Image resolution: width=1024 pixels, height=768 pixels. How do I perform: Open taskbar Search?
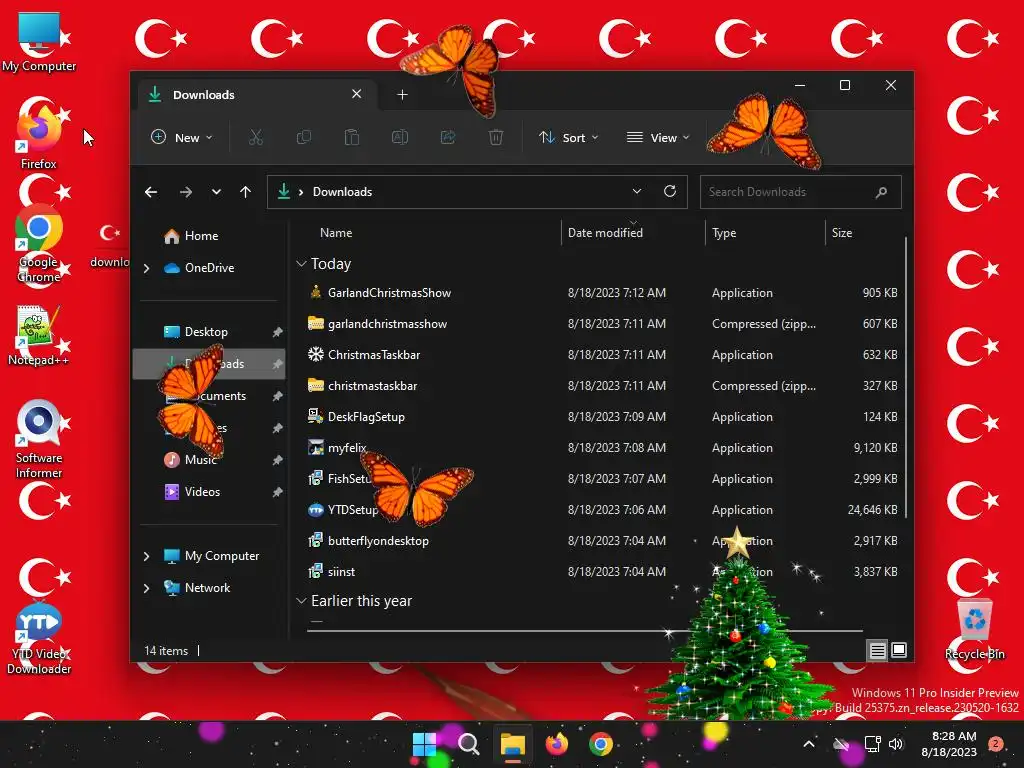click(x=468, y=744)
